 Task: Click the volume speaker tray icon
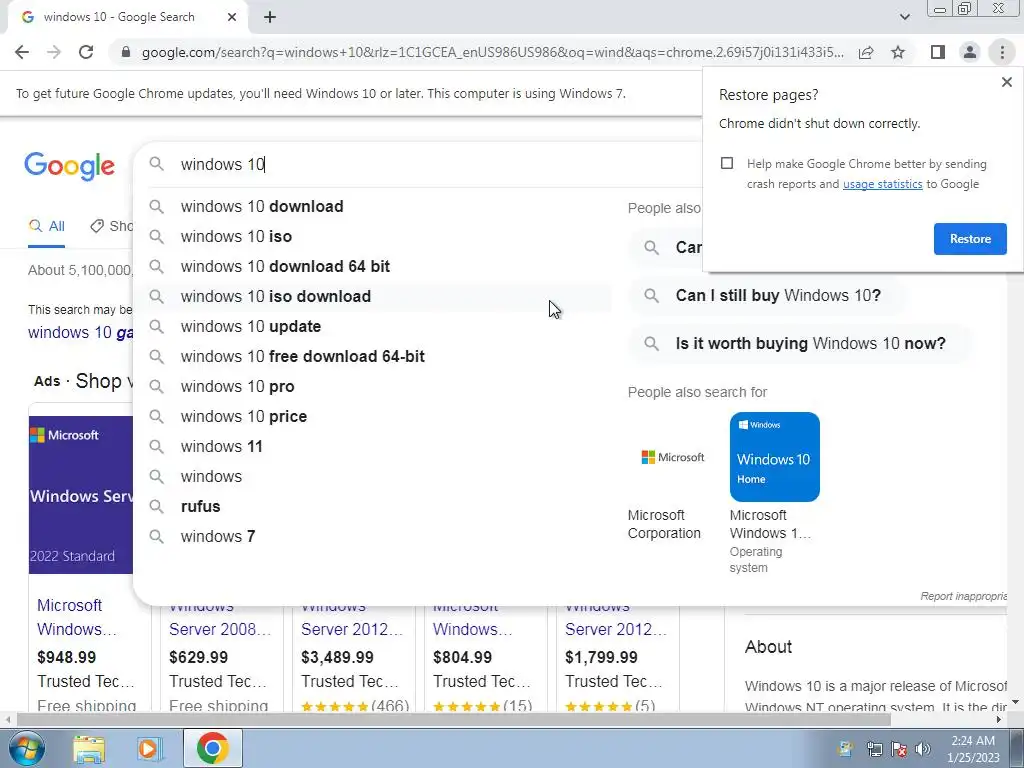pos(923,749)
